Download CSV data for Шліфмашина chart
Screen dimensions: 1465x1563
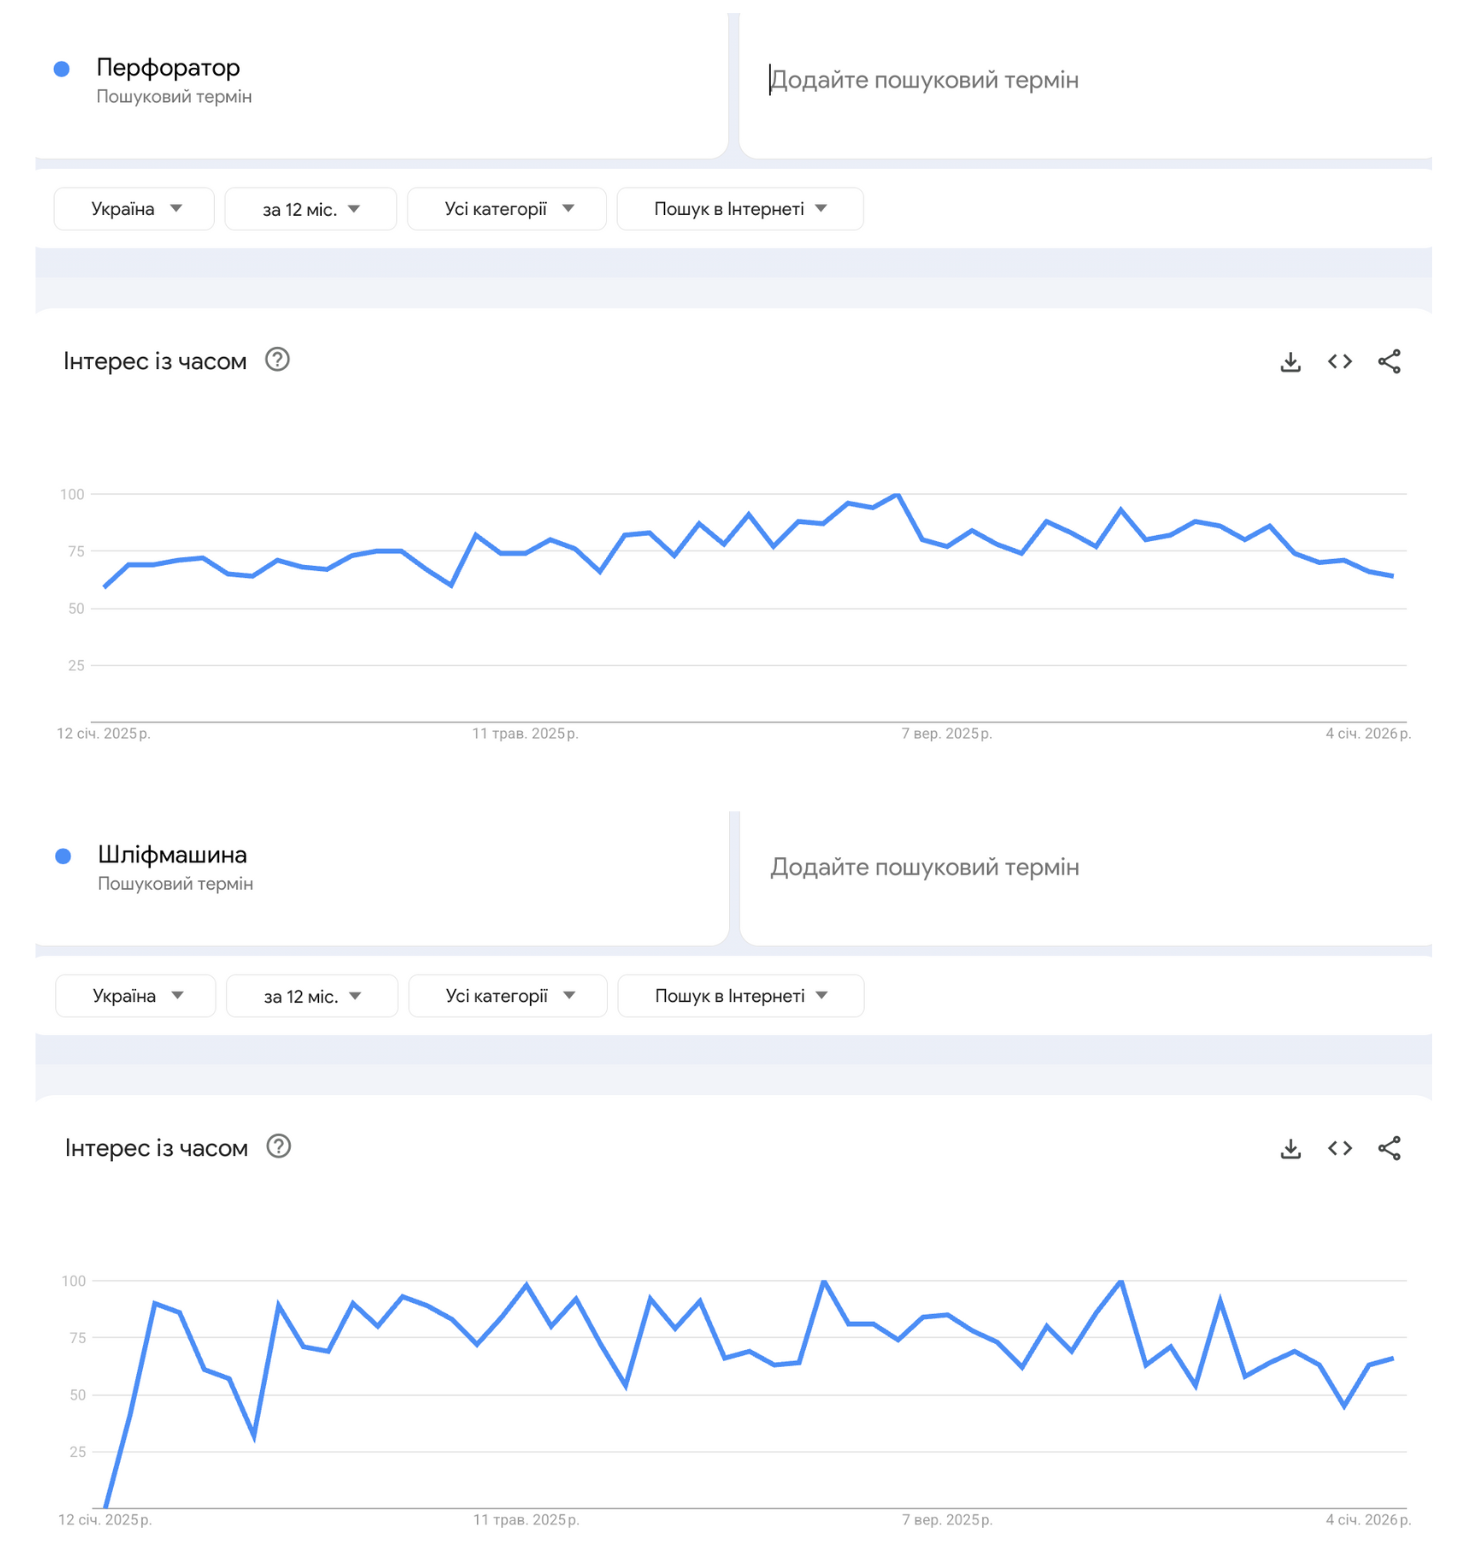(x=1290, y=1148)
